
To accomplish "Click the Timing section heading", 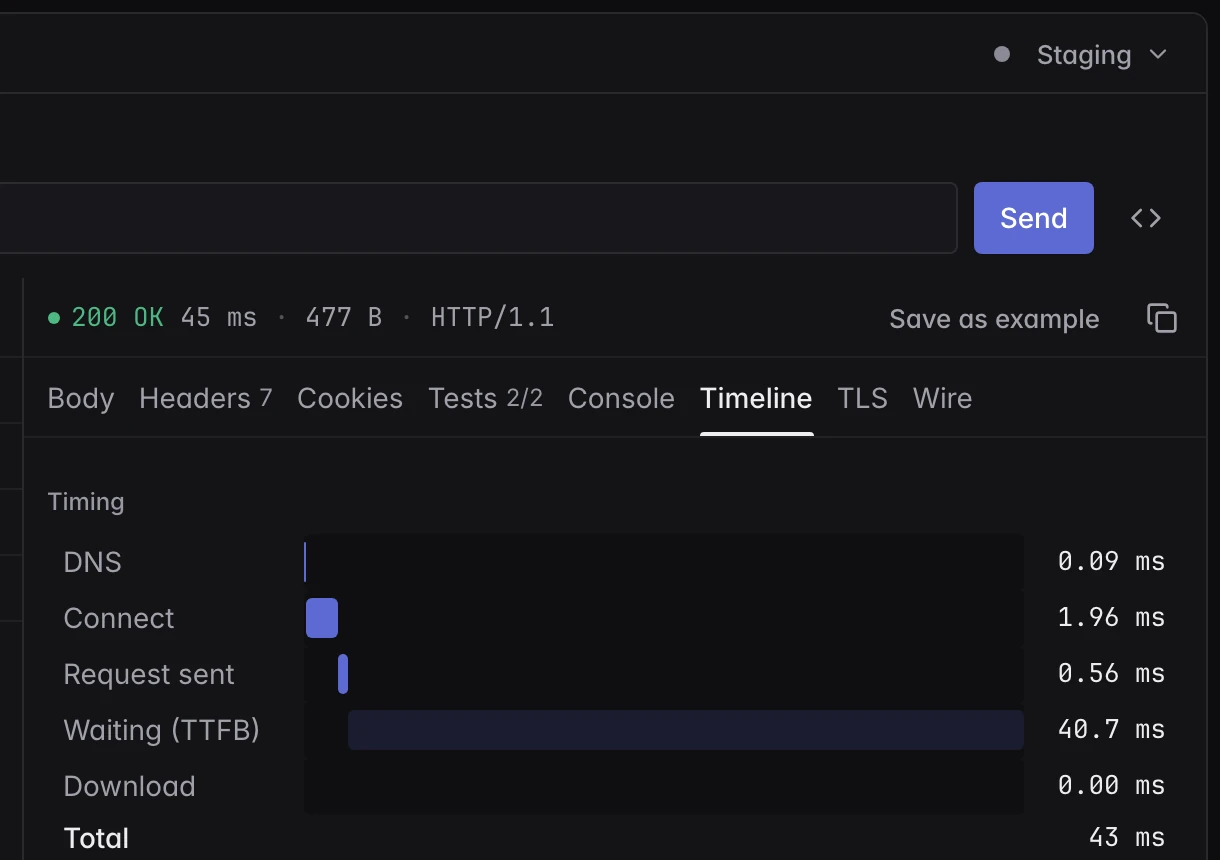I will coord(86,502).
